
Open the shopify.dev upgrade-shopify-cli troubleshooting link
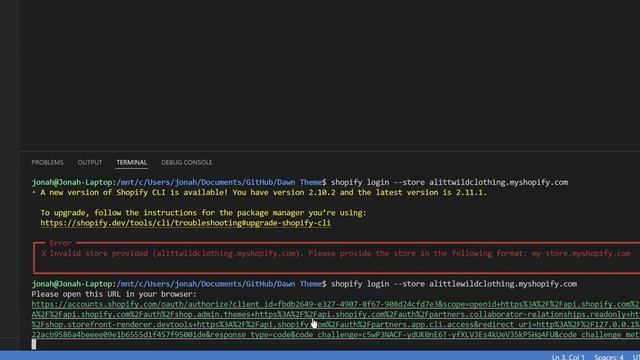(x=186, y=223)
